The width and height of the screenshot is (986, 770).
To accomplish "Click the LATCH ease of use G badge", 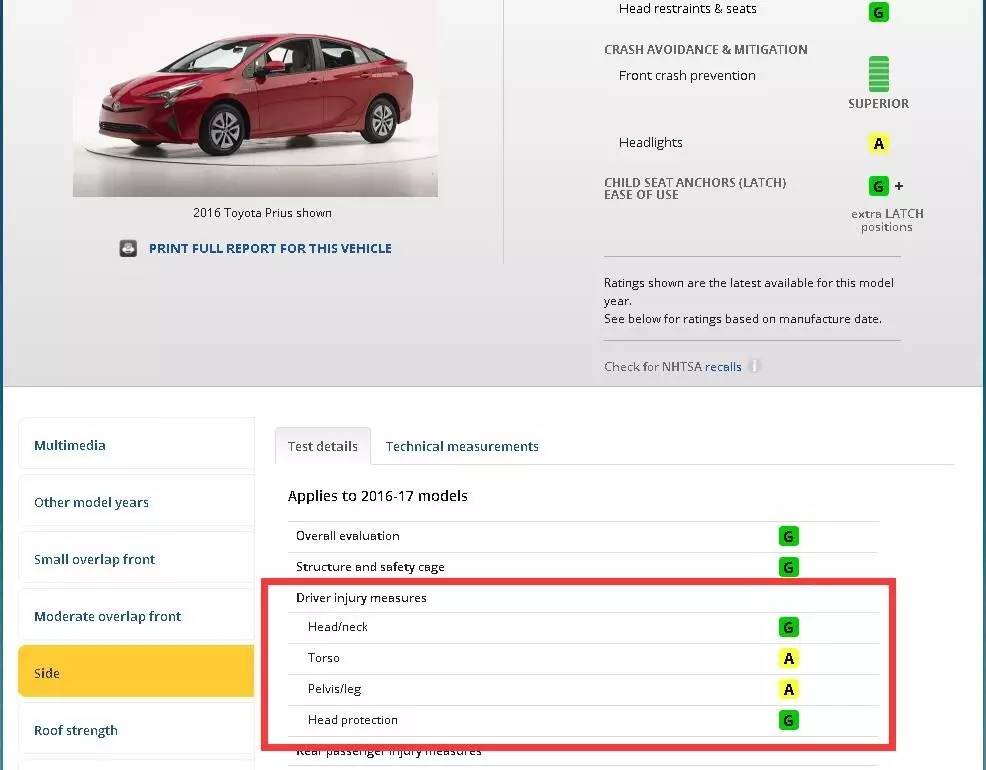I will coord(878,186).
